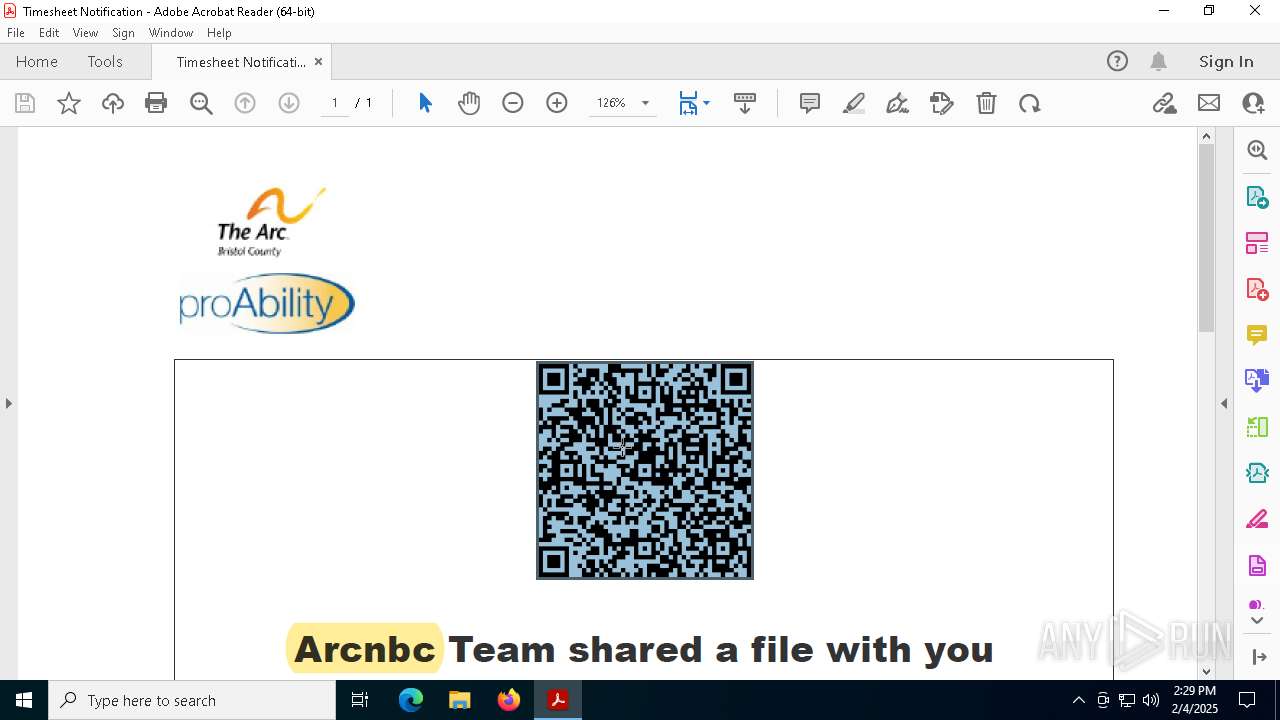Click the taskbar search box
1280x720 pixels.
[192, 700]
